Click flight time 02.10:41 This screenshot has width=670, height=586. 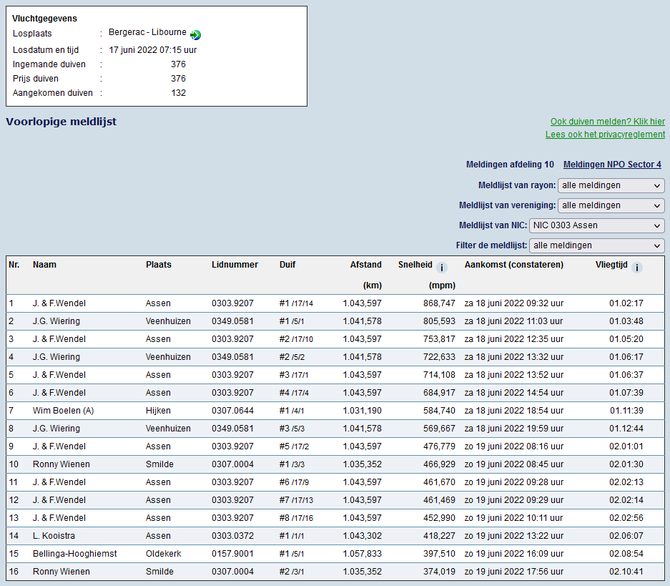tap(626, 572)
